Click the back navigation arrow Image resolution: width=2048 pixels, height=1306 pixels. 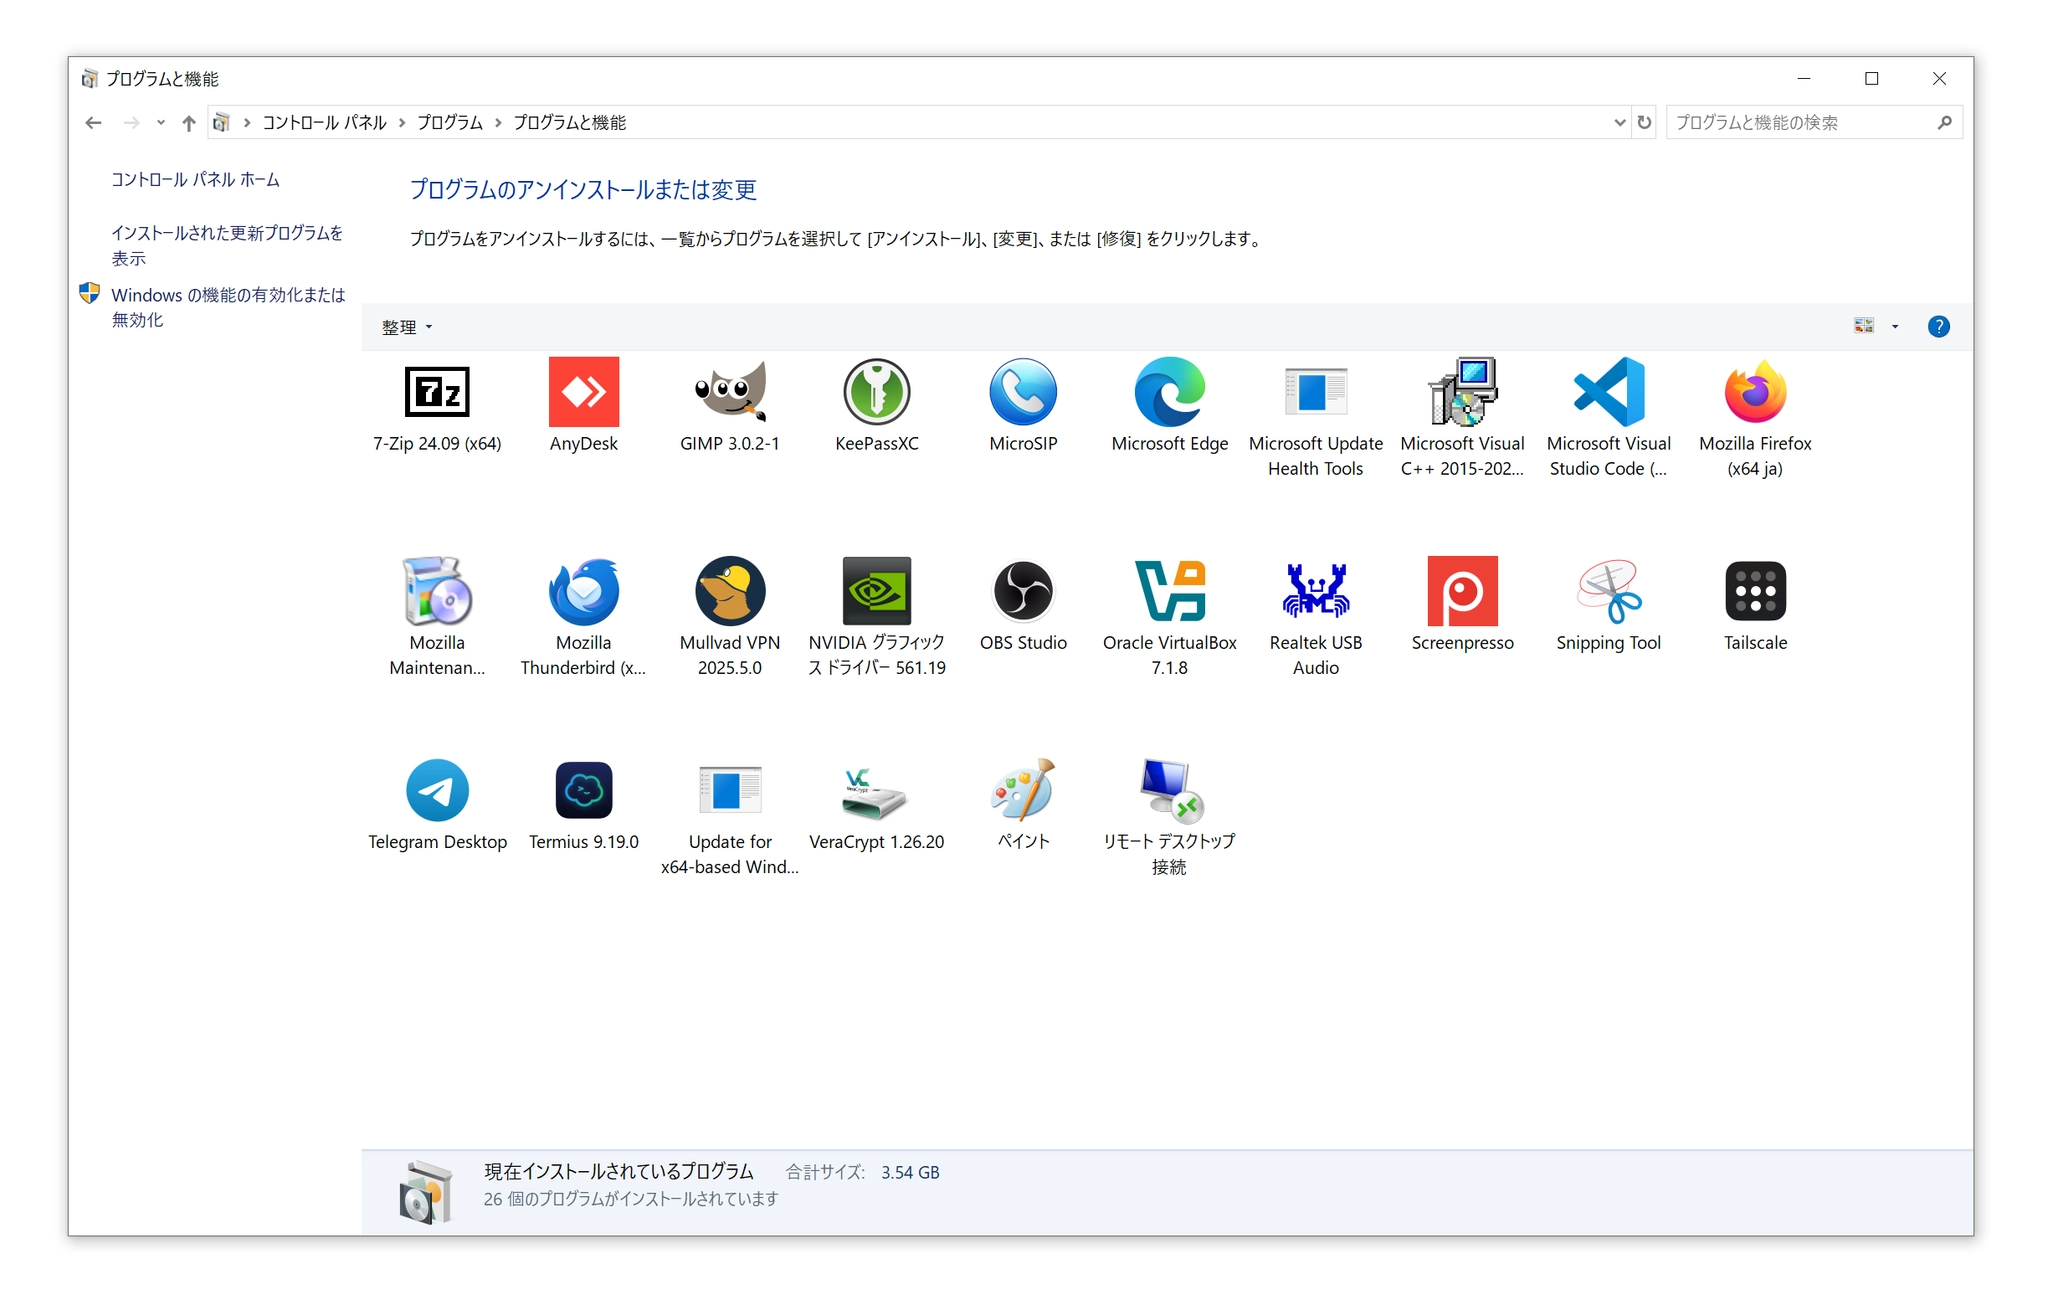click(x=94, y=123)
